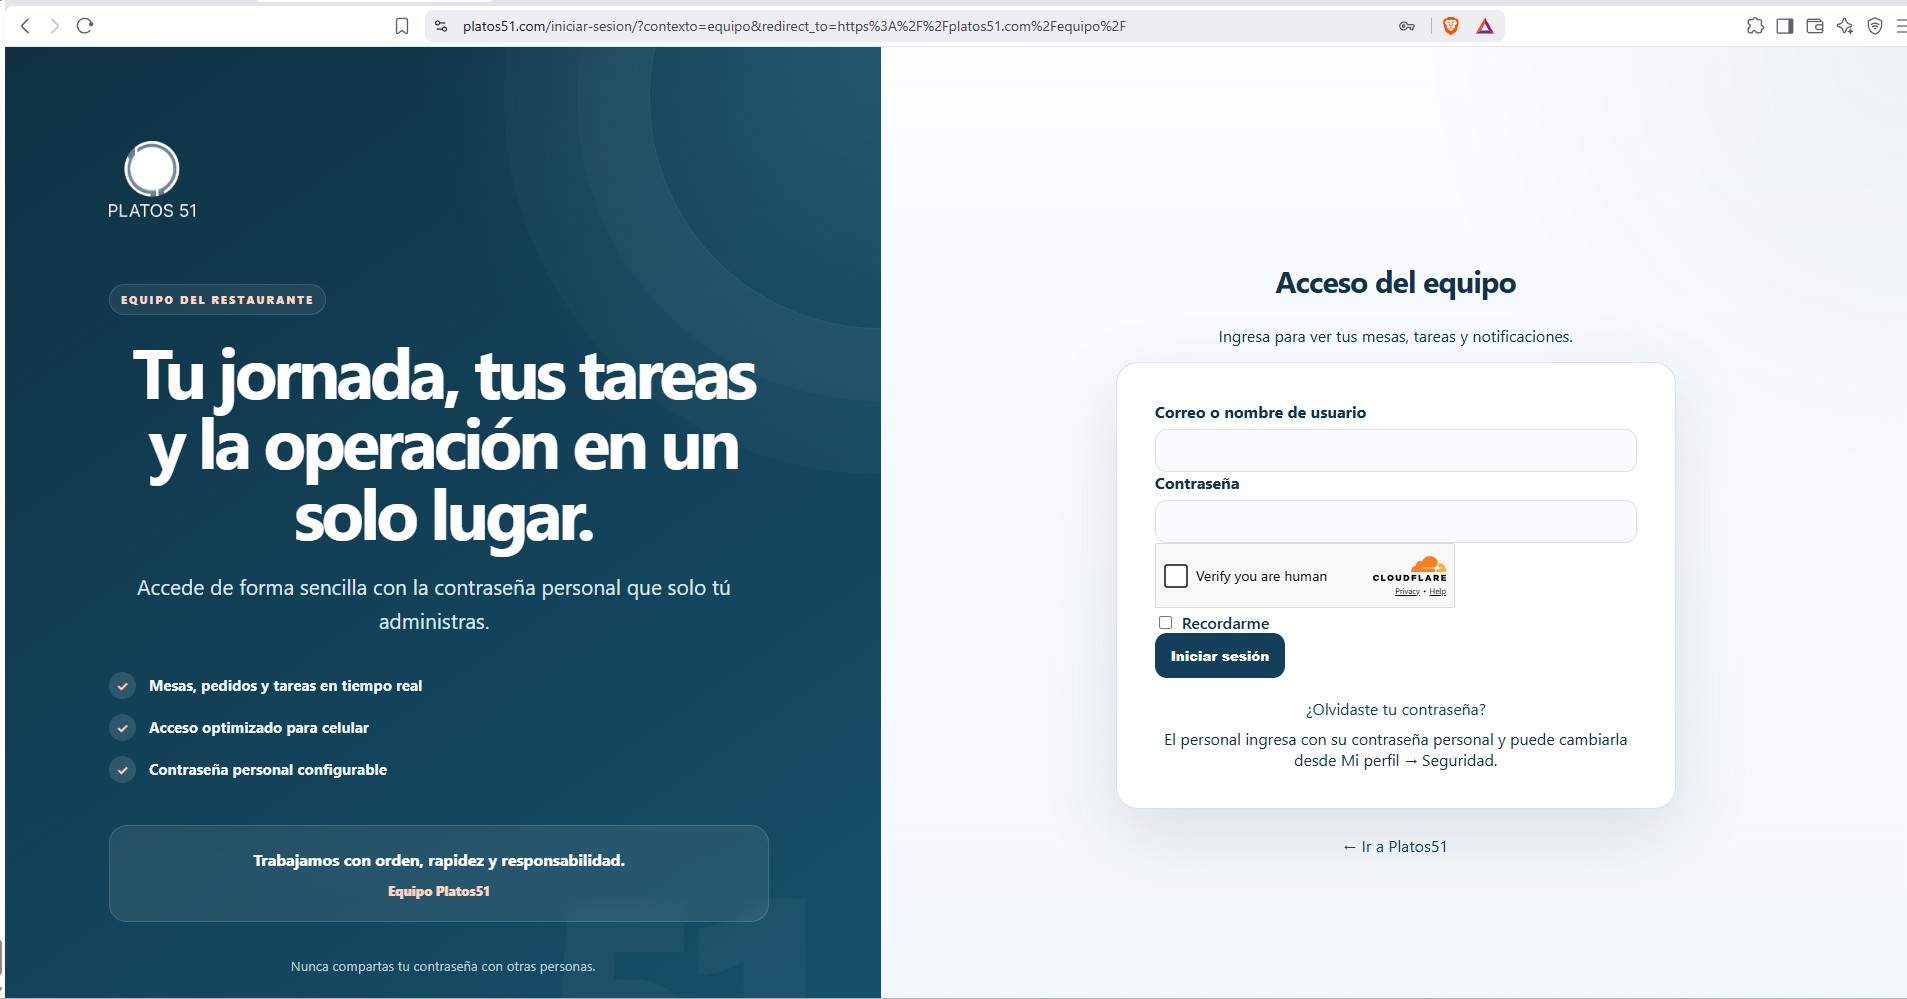Go back to the previous page

(26, 26)
